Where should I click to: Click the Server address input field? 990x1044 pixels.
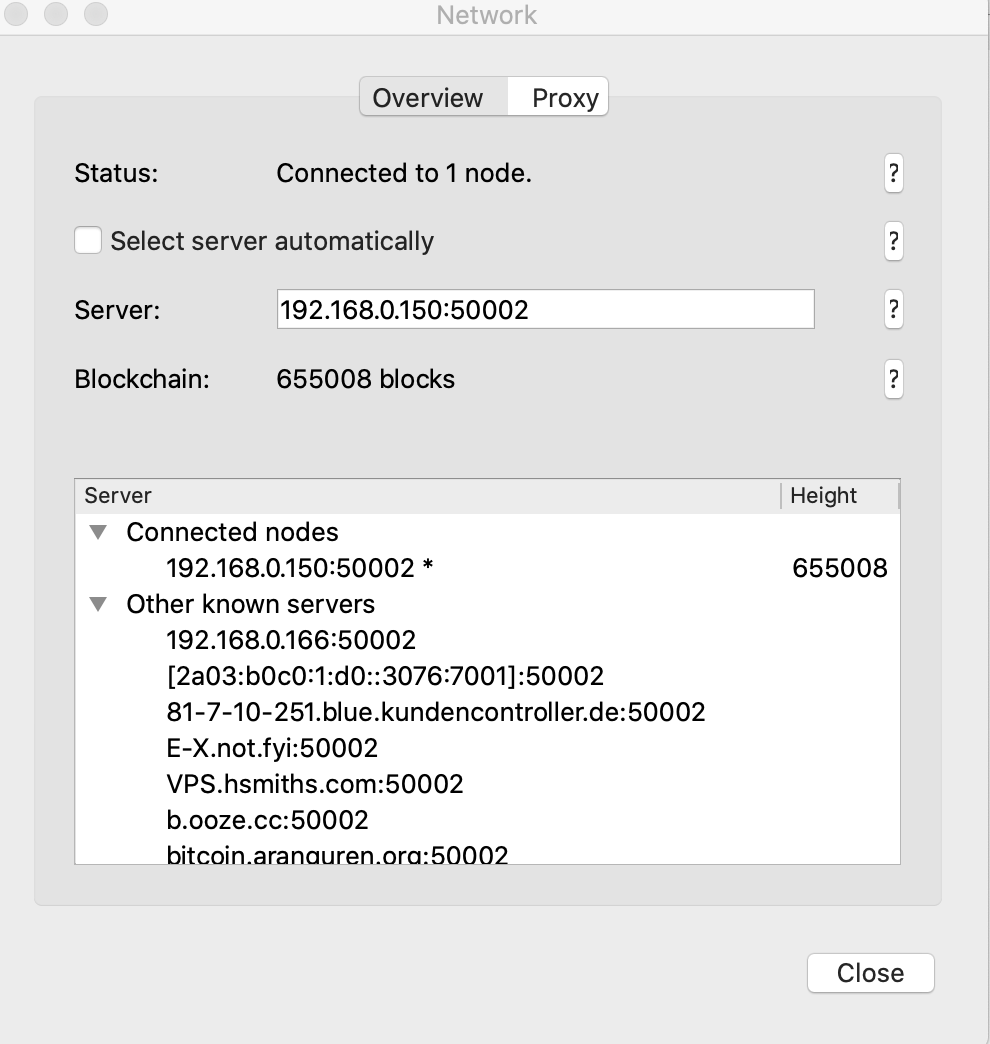[545, 309]
